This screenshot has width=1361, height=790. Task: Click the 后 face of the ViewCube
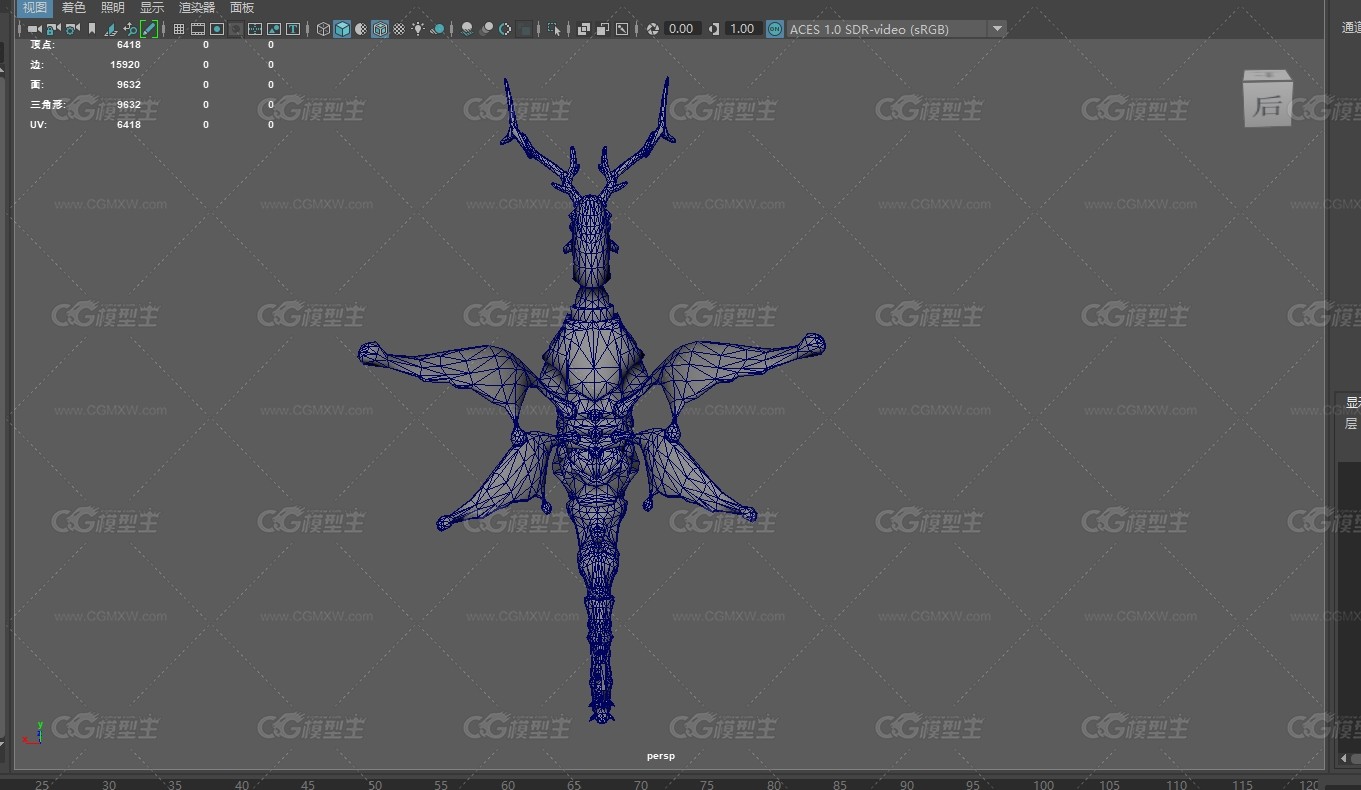(x=1267, y=104)
